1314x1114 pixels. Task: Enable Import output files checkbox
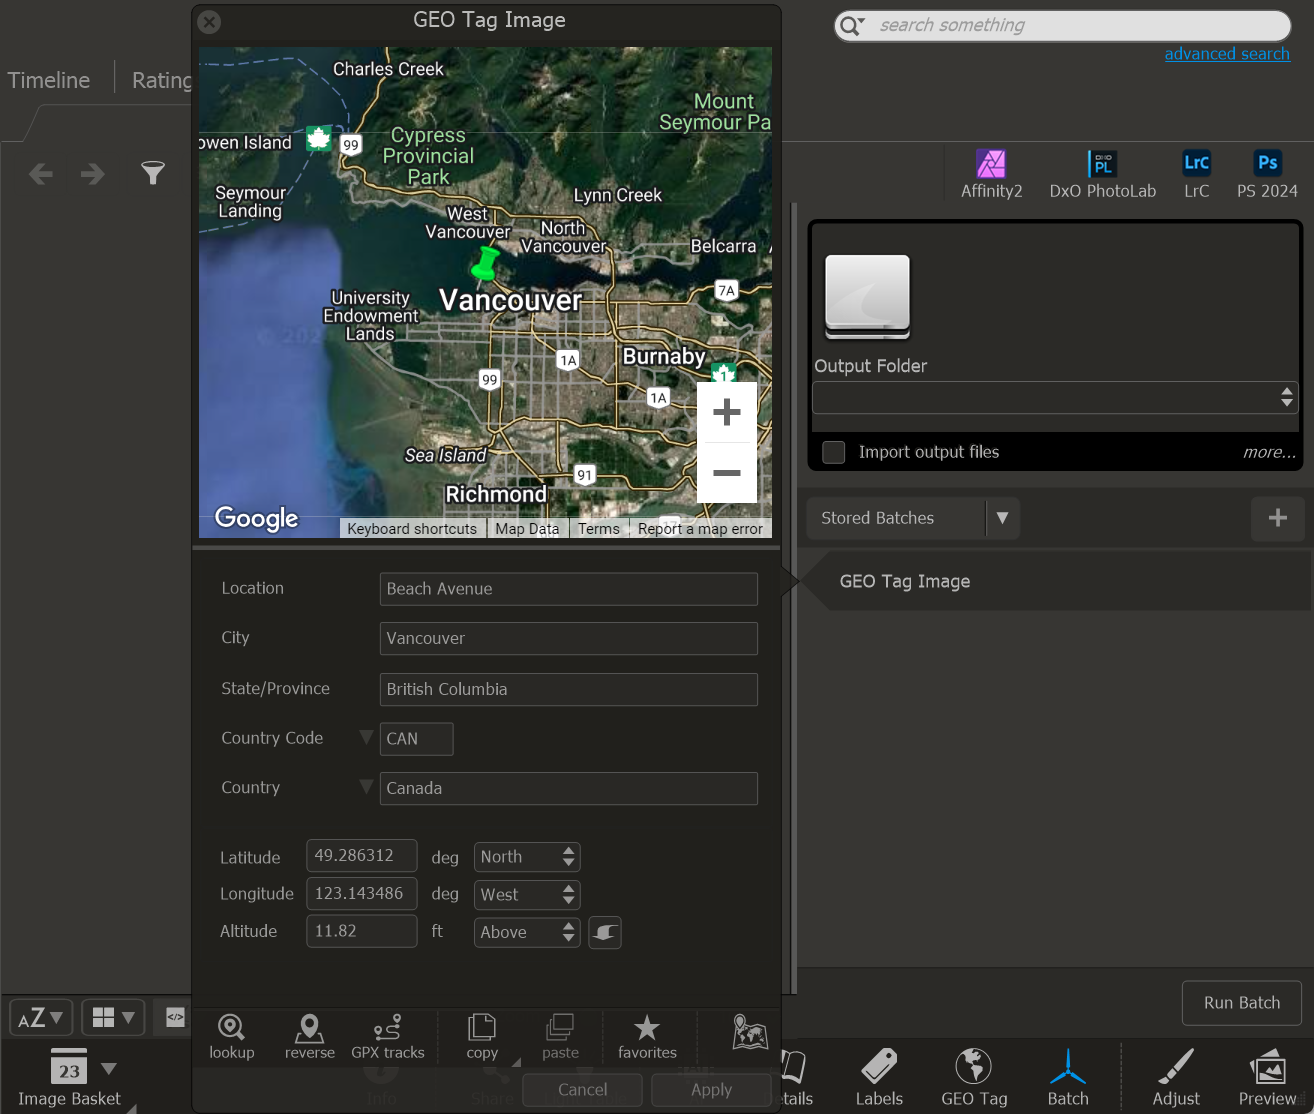click(834, 452)
